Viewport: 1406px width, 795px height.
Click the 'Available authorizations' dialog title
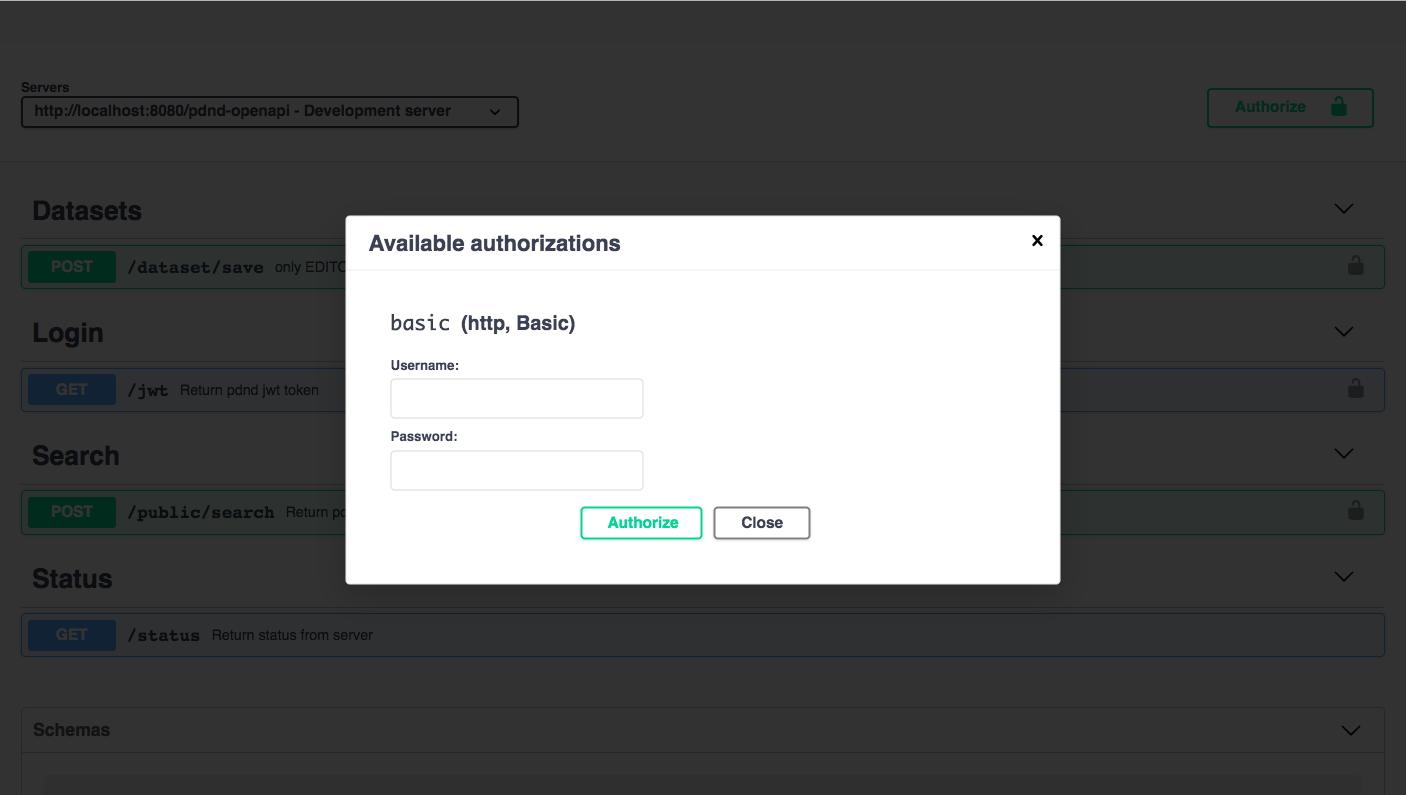[495, 243]
